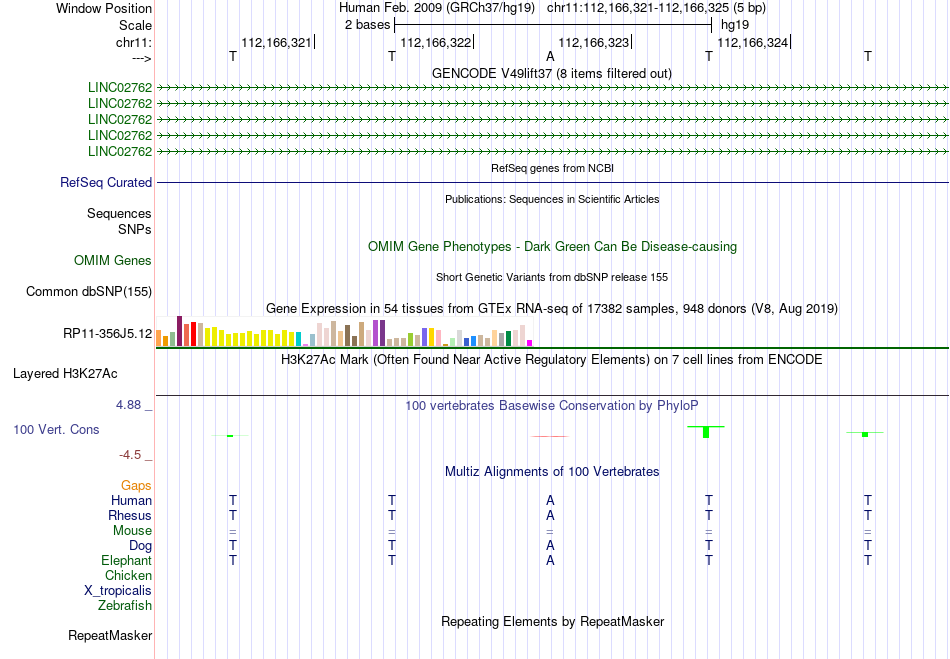Click the Gaps label in Multiz track
Viewport: 950px width, 659px height.
pos(136,485)
